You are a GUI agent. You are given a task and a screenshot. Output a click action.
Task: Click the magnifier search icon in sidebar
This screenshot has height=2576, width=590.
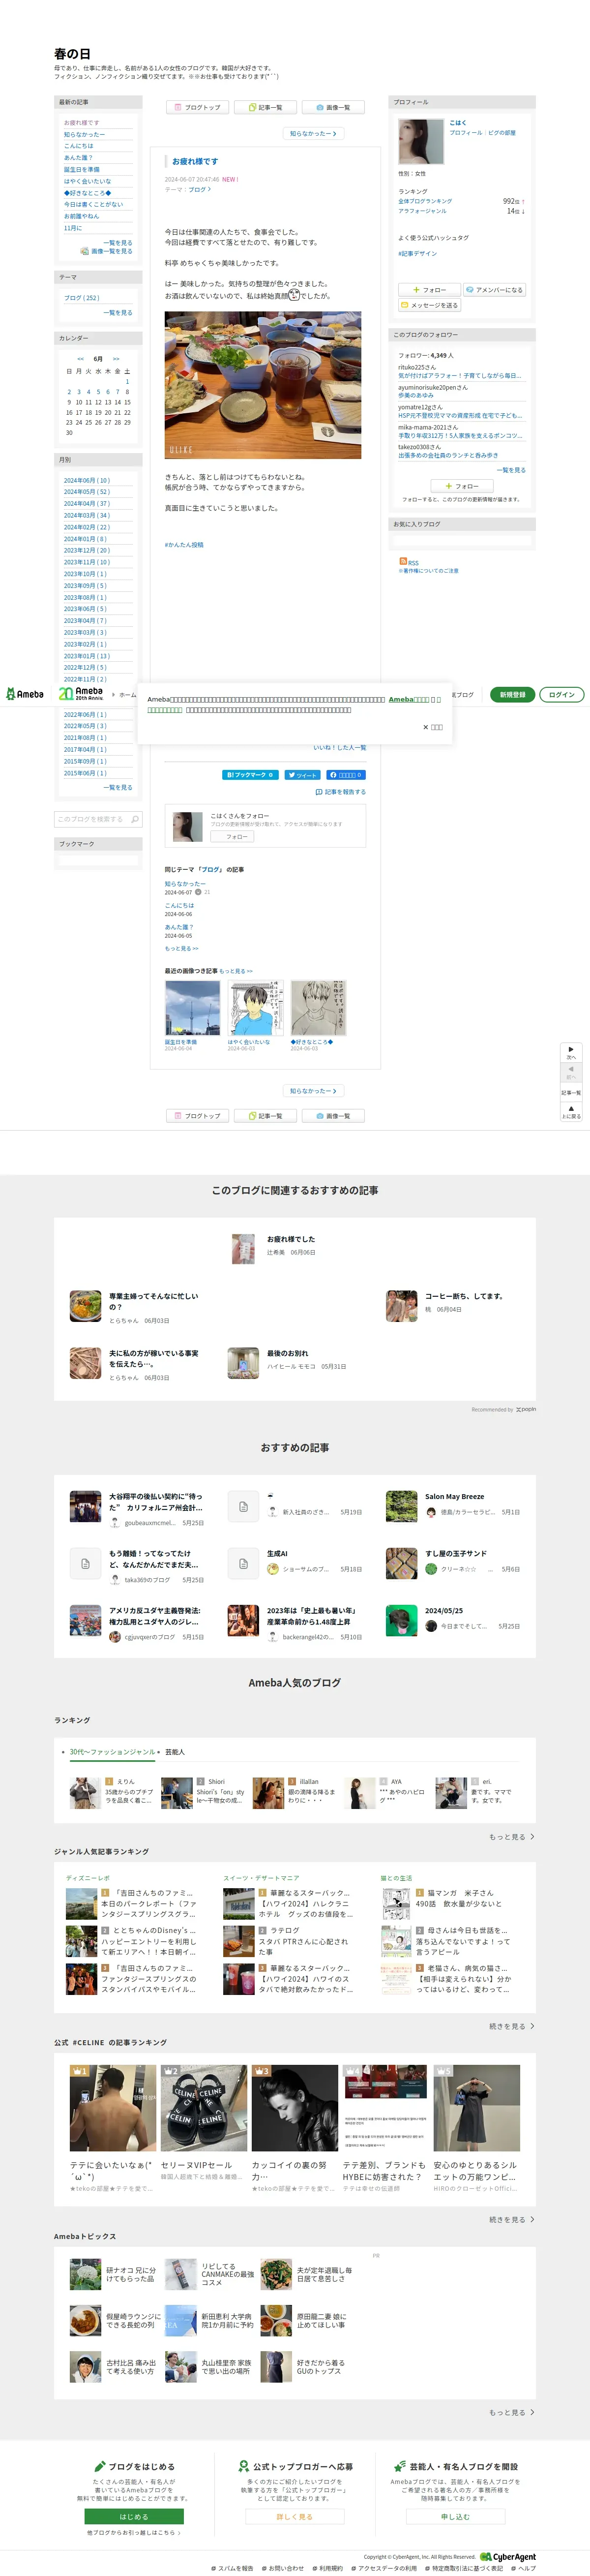point(135,819)
